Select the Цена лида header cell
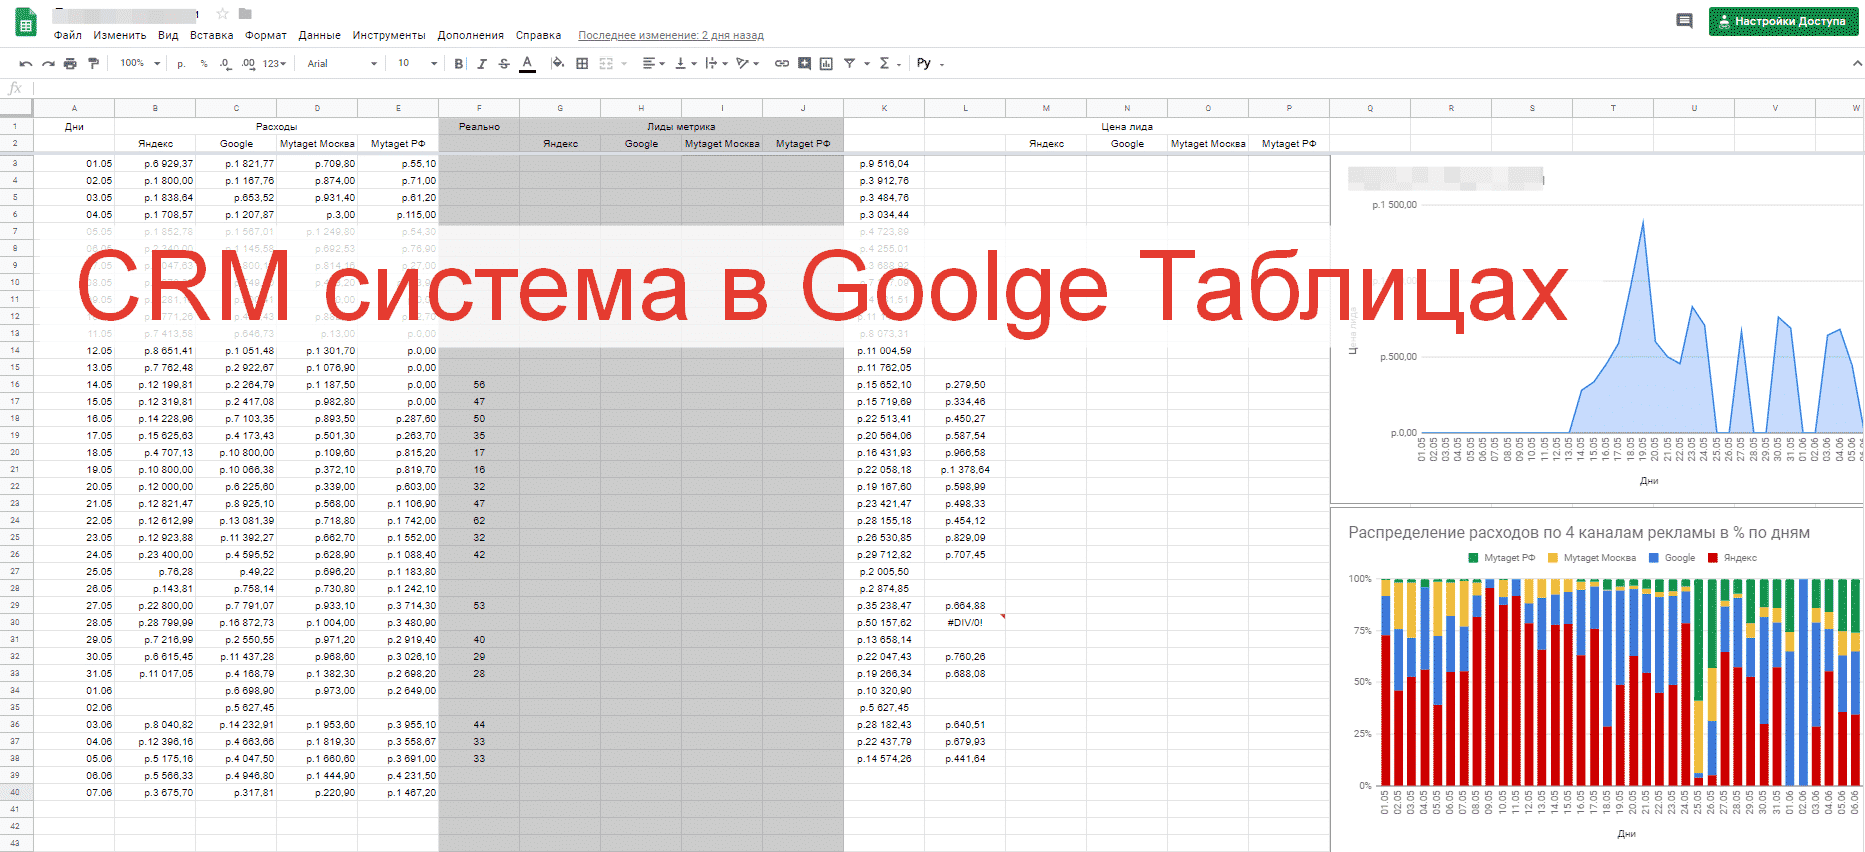The image size is (1865, 852). (x=1127, y=127)
